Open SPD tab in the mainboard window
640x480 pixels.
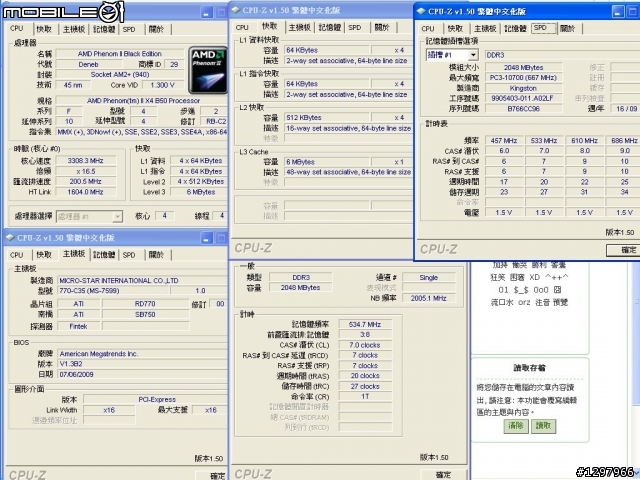point(129,255)
